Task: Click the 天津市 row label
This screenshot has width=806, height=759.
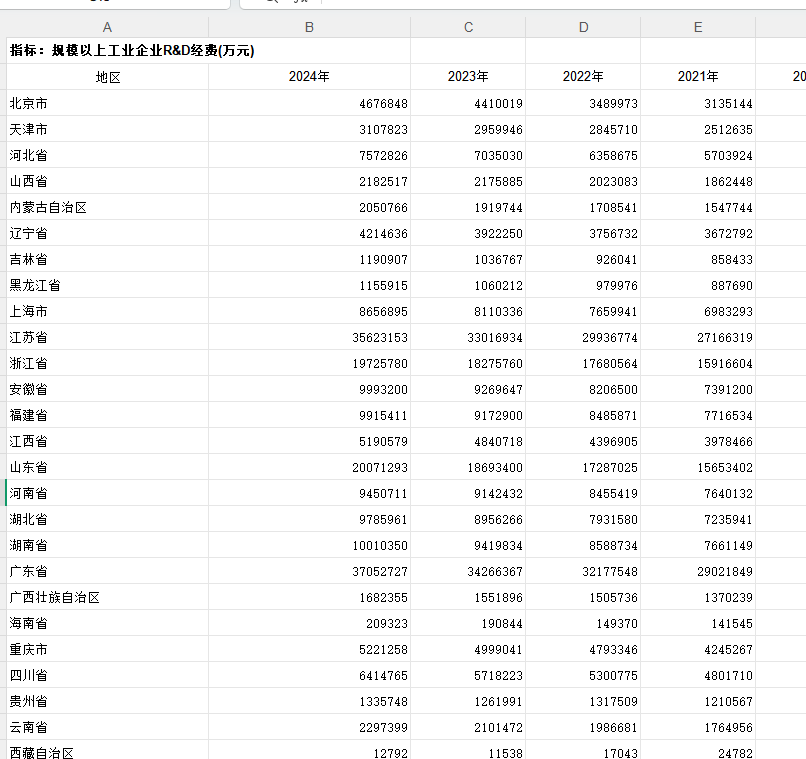Action: (28, 129)
